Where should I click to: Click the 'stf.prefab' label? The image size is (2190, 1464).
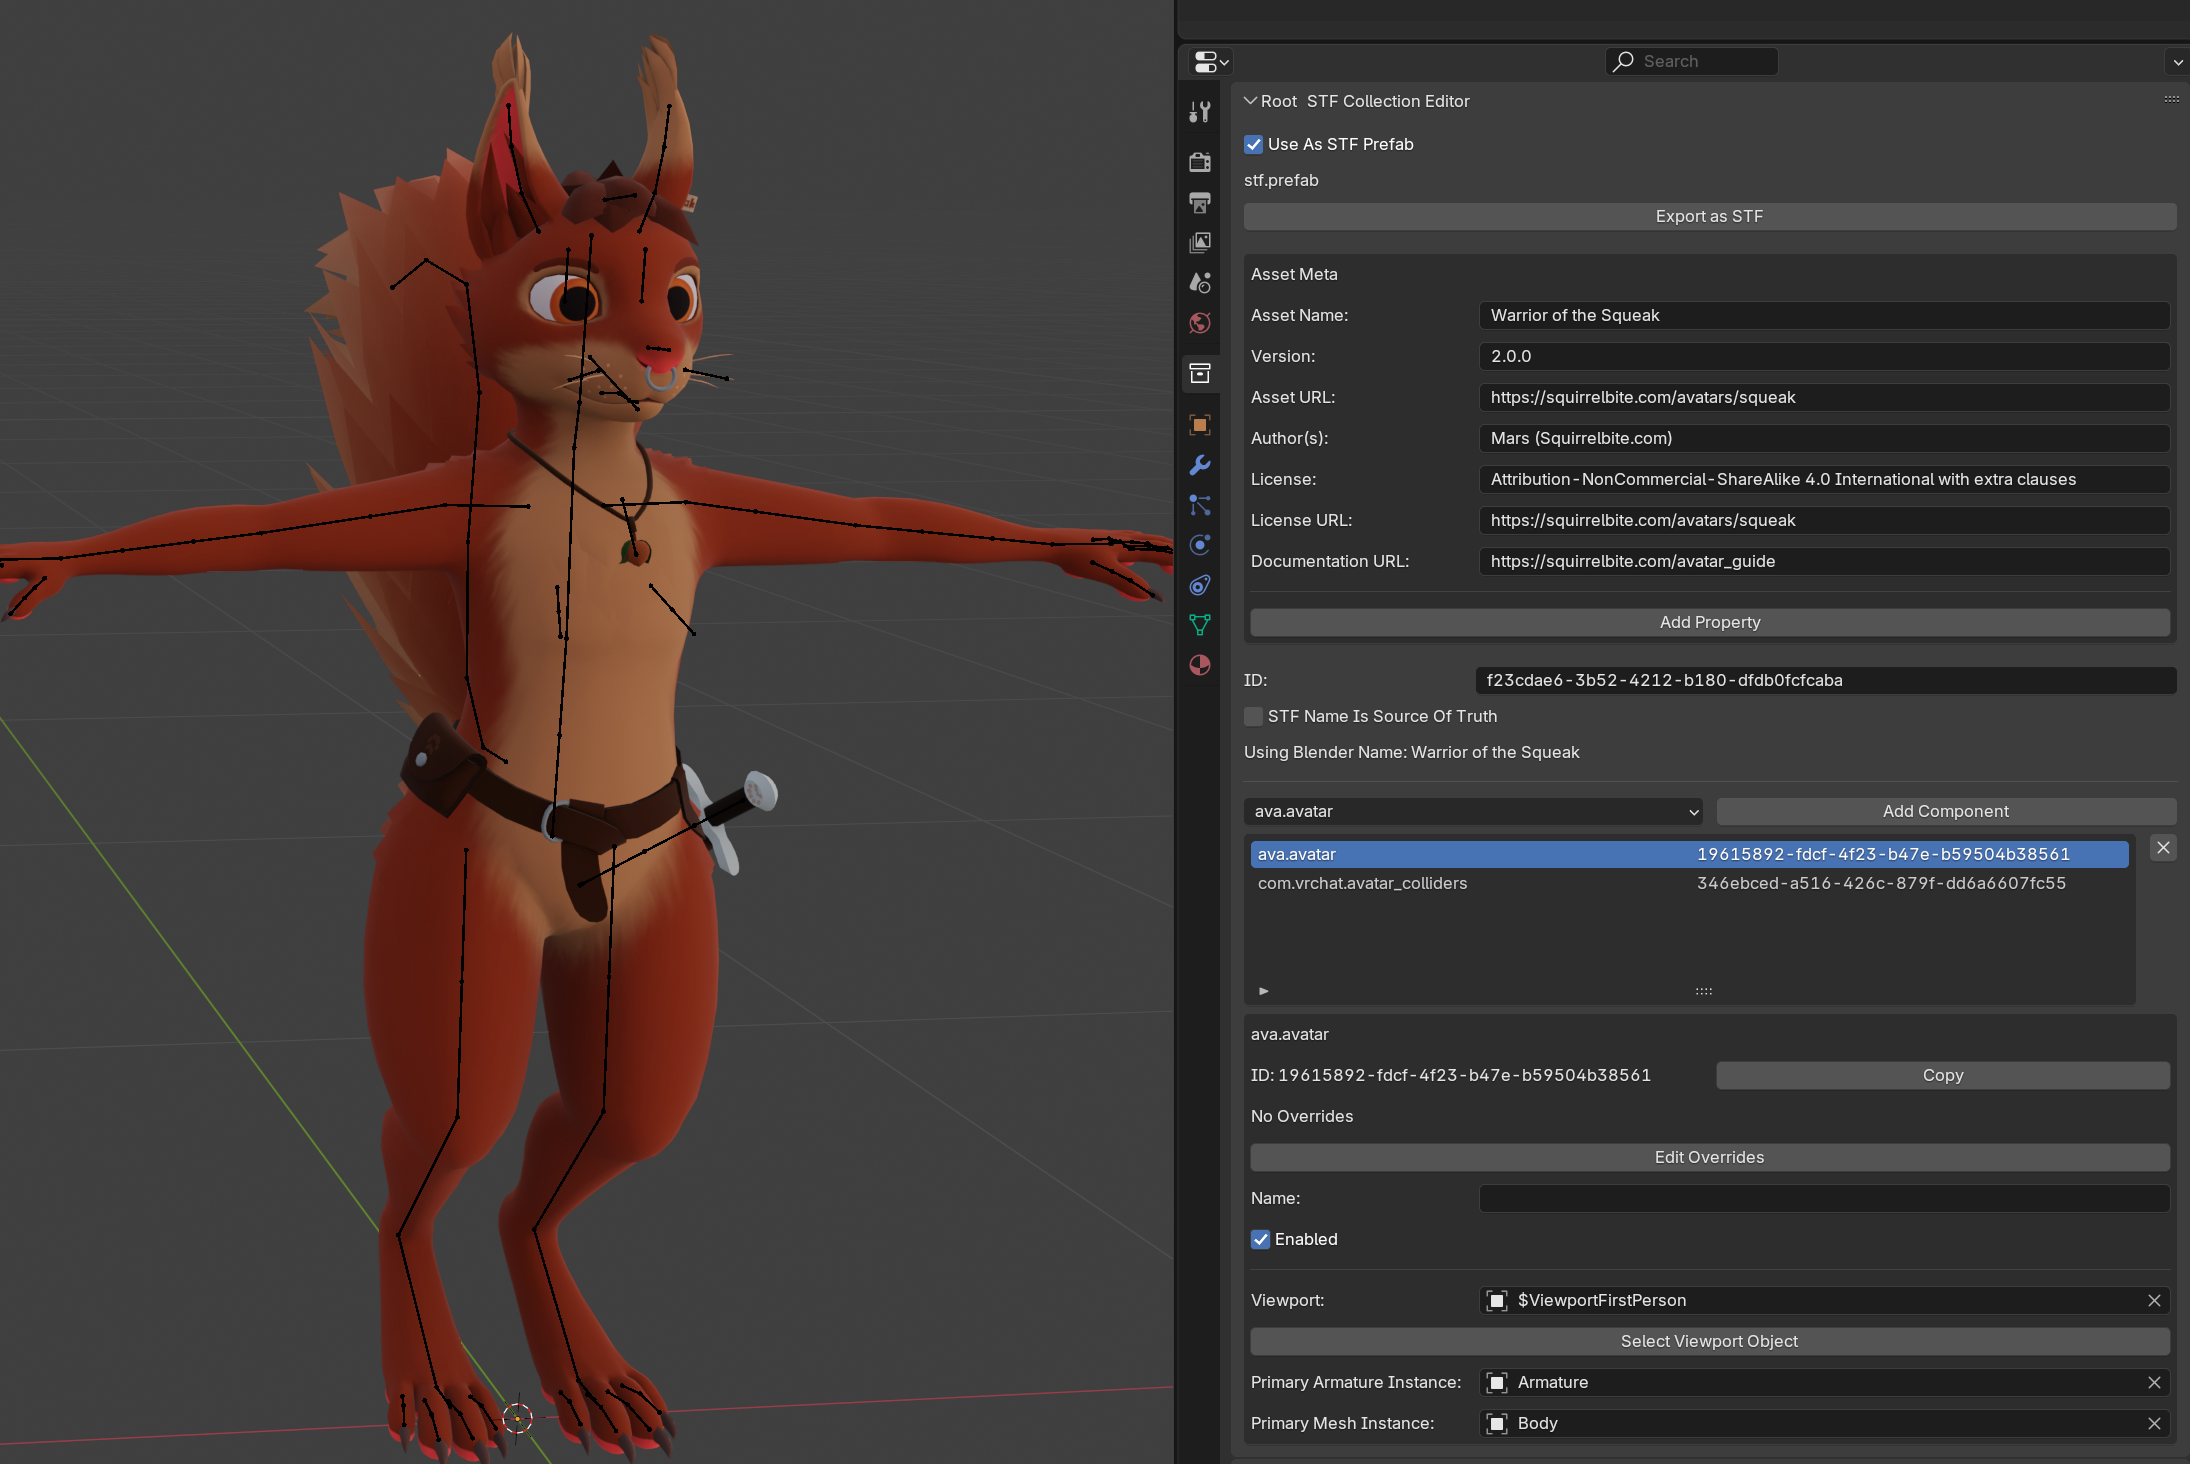pyautogui.click(x=1281, y=180)
